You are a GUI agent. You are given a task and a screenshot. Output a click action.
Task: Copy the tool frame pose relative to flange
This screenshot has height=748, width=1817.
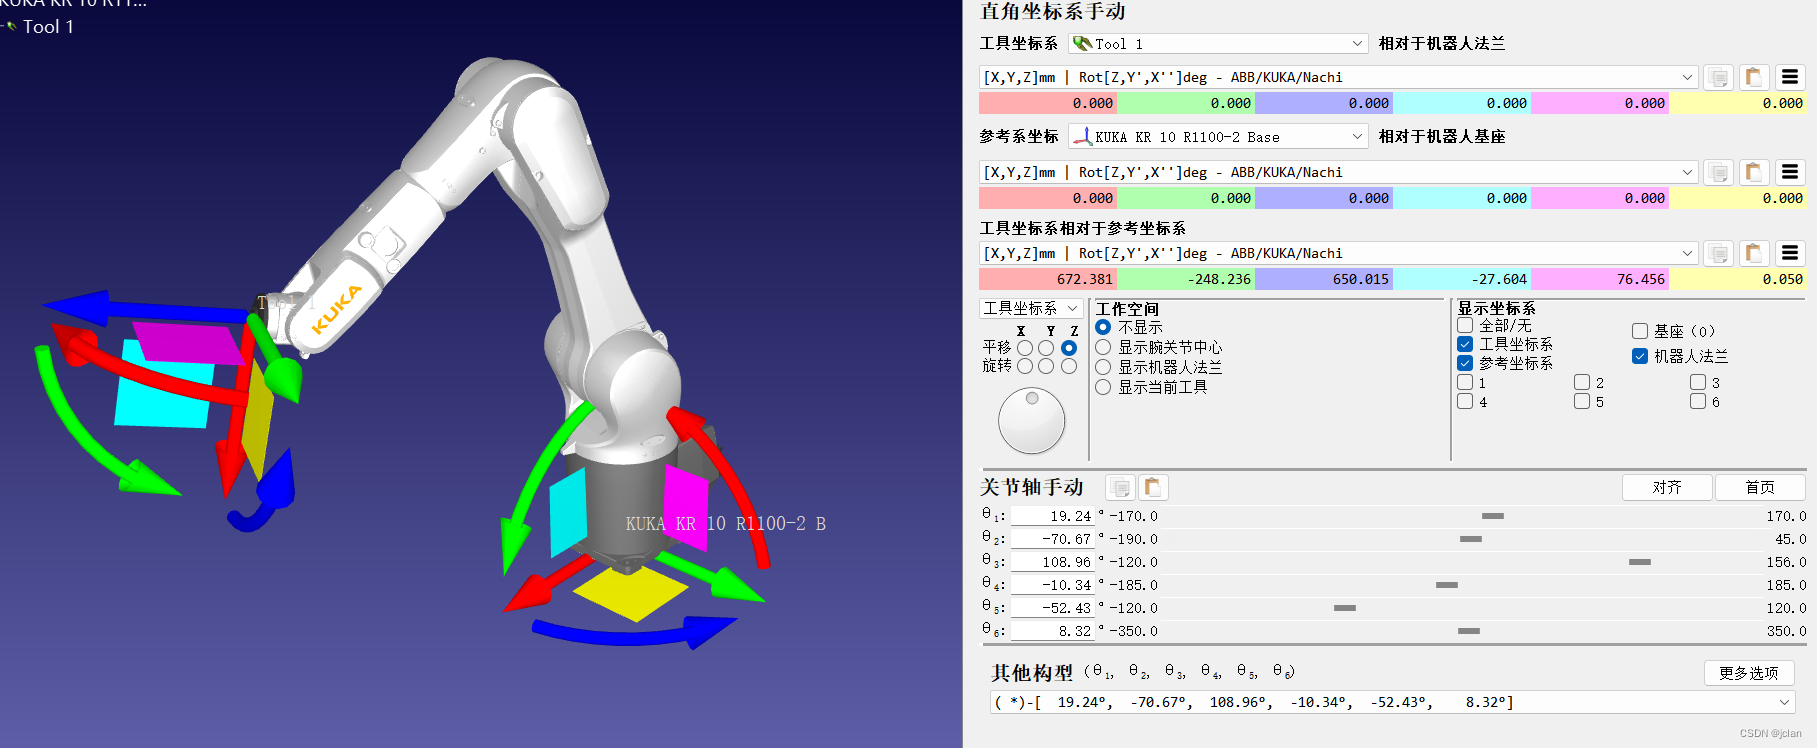pyautogui.click(x=1718, y=77)
